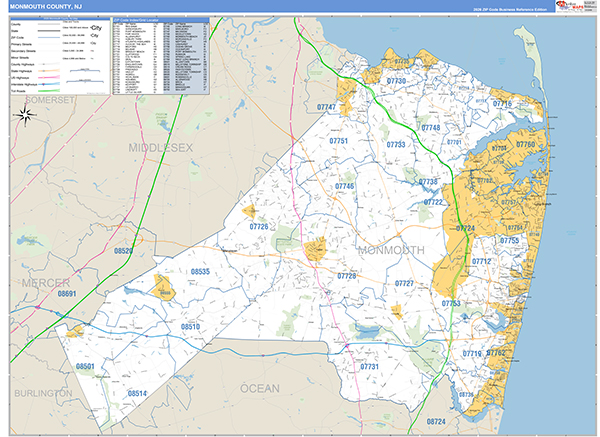Select ZIP code 07730 label

tap(396, 81)
